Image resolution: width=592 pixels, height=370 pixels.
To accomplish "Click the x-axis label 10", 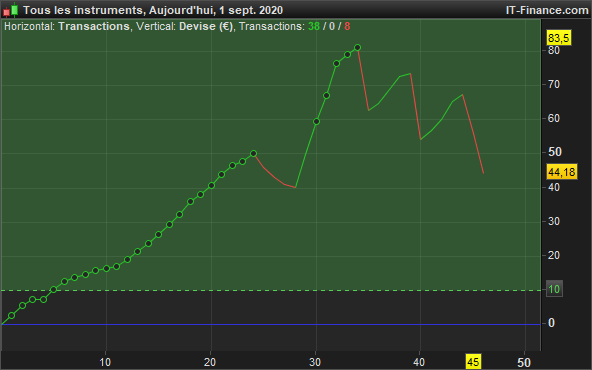I will point(105,362).
